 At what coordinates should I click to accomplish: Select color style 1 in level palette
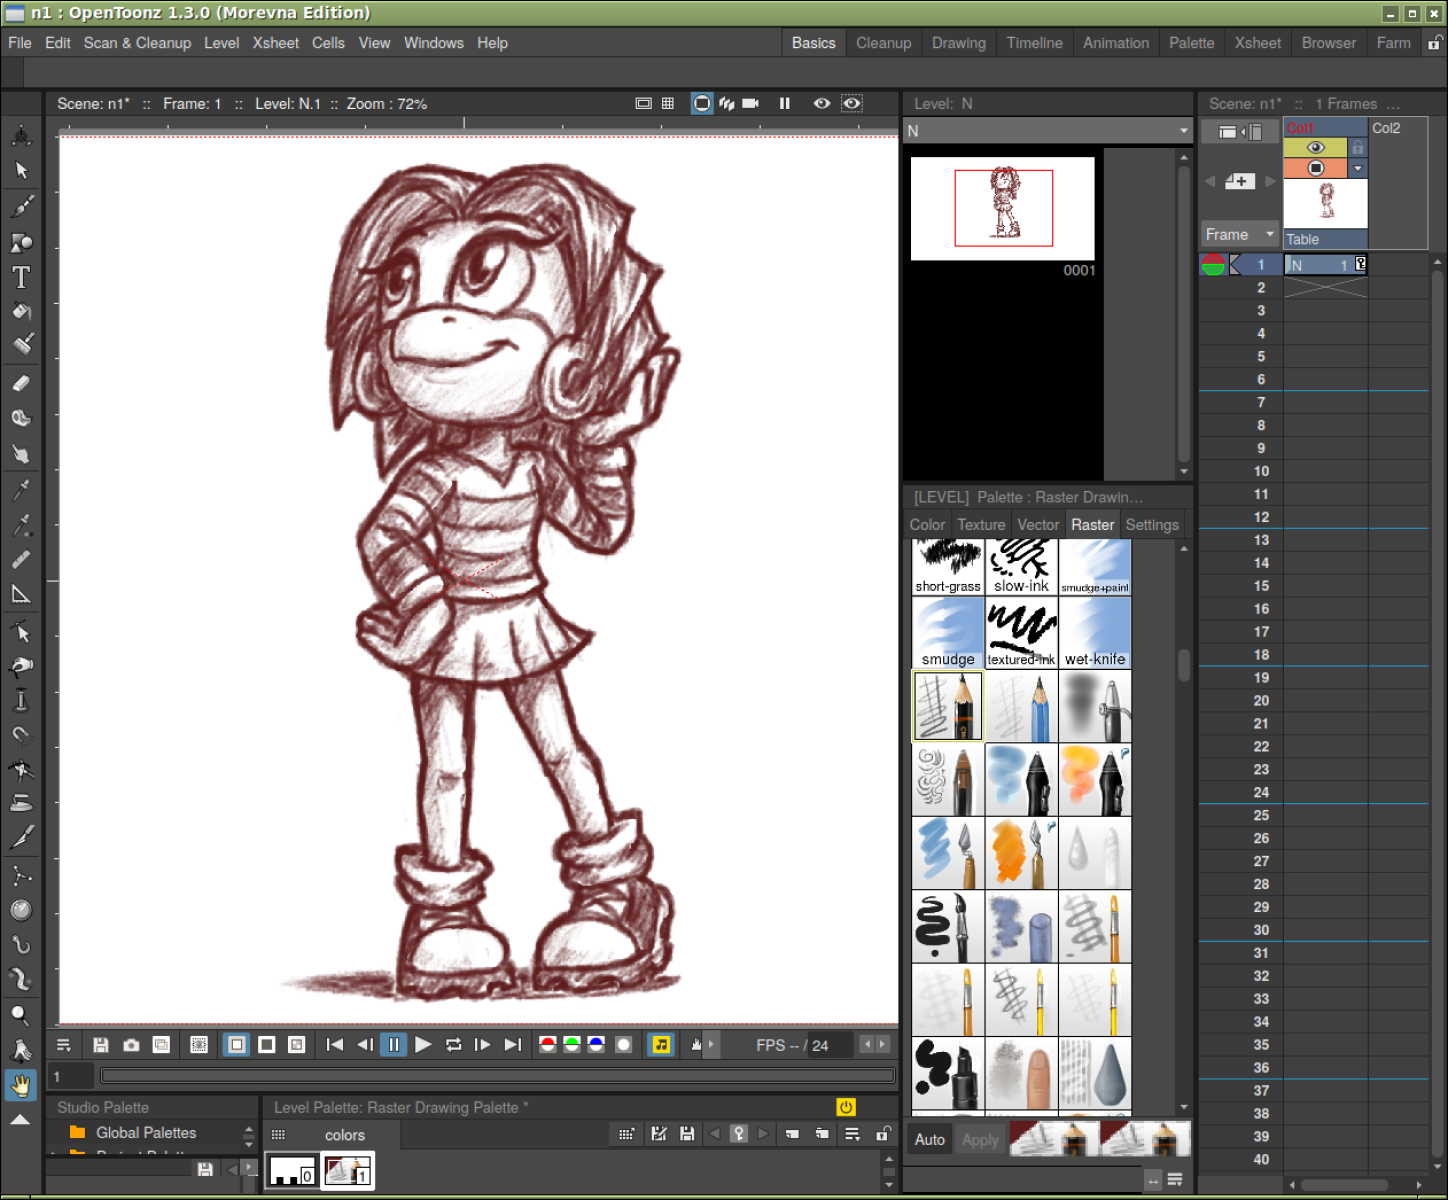point(347,1170)
